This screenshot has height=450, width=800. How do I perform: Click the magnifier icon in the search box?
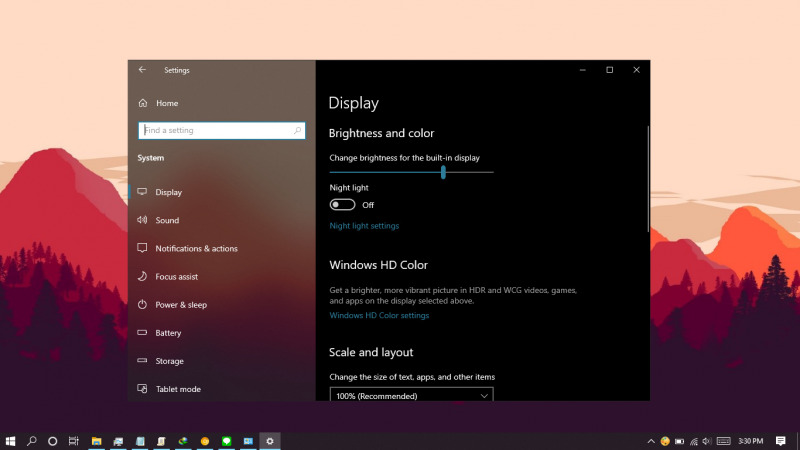(297, 130)
